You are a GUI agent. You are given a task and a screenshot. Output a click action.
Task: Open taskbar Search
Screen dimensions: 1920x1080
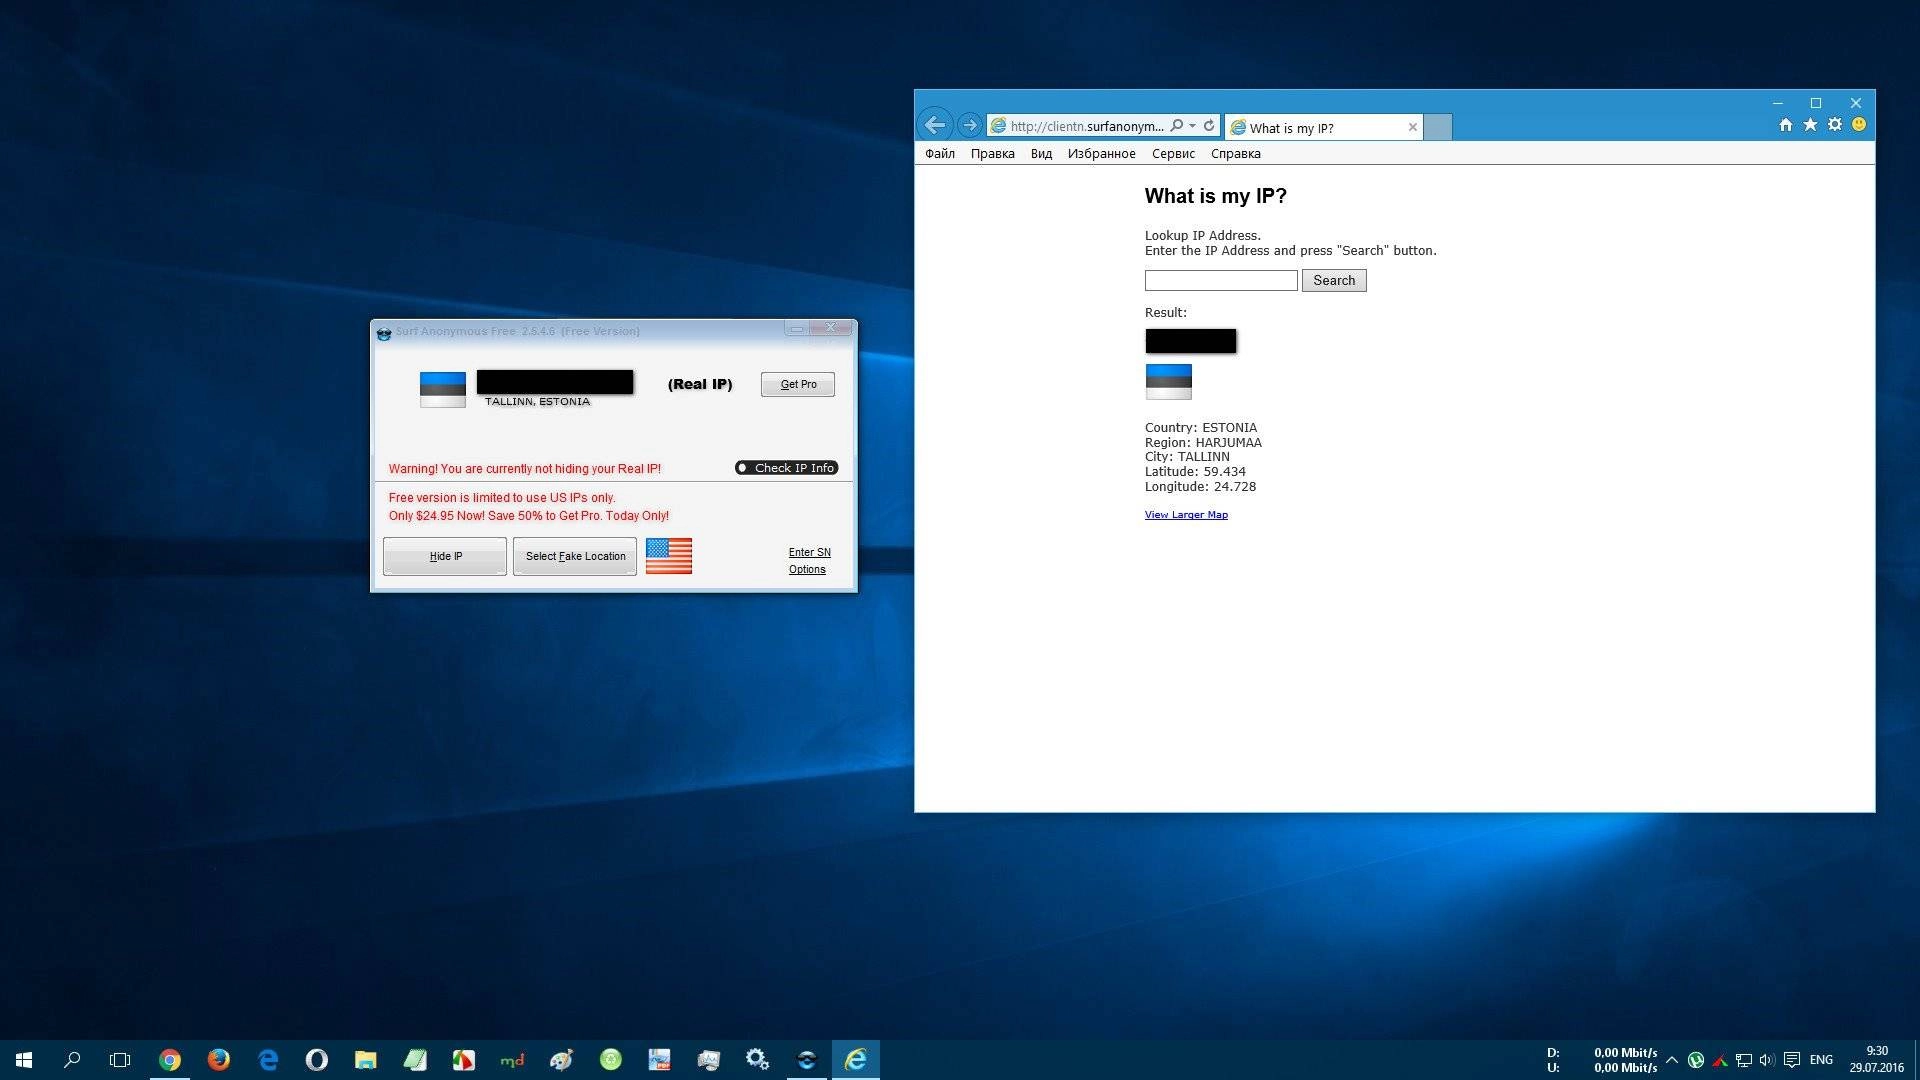(72, 1059)
